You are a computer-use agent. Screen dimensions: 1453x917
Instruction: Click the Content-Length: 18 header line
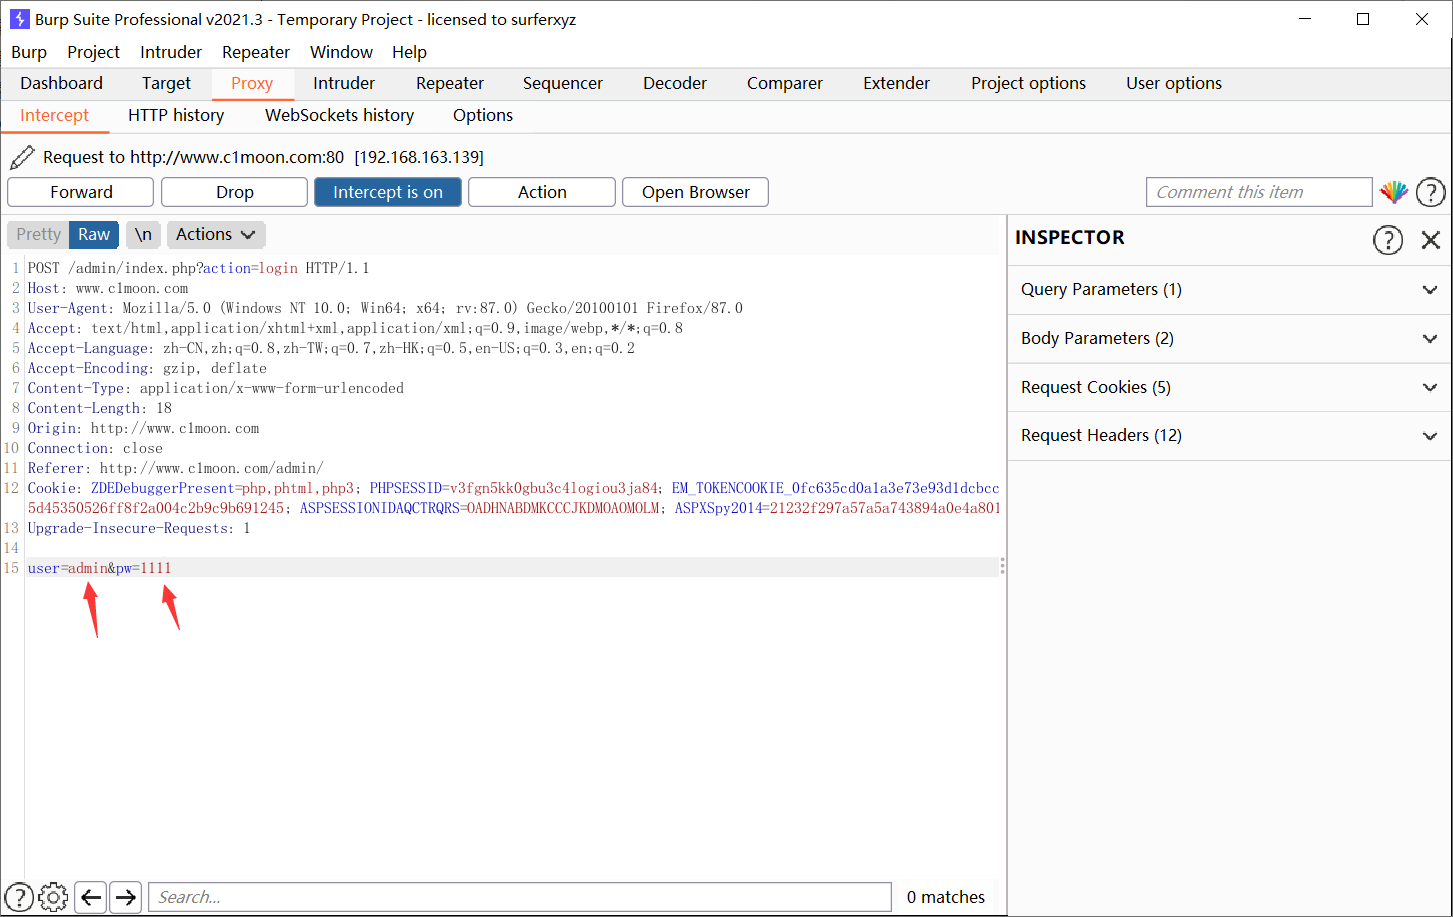point(100,408)
